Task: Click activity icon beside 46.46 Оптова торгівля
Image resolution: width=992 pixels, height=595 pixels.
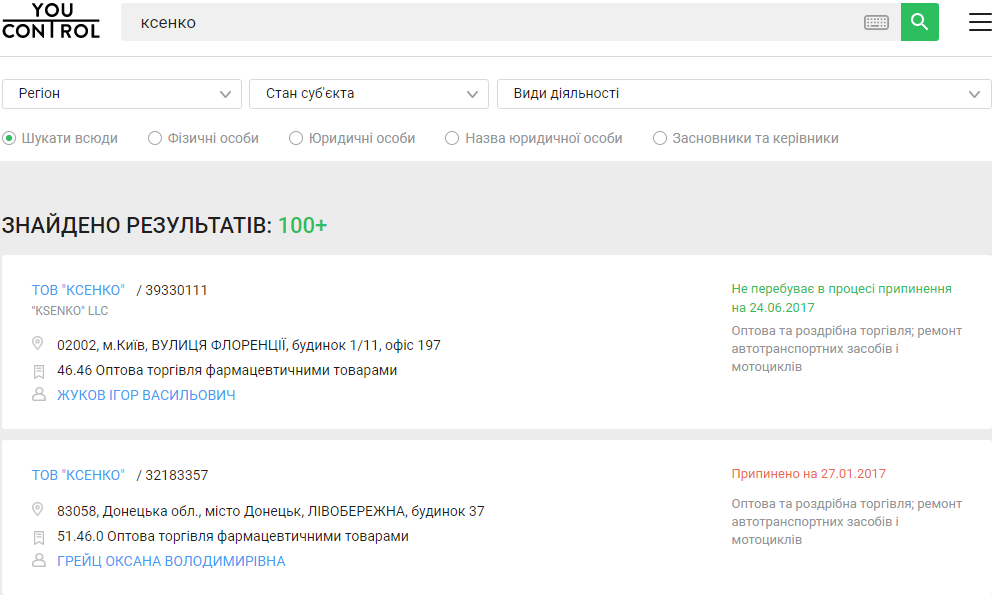Action: [39, 370]
